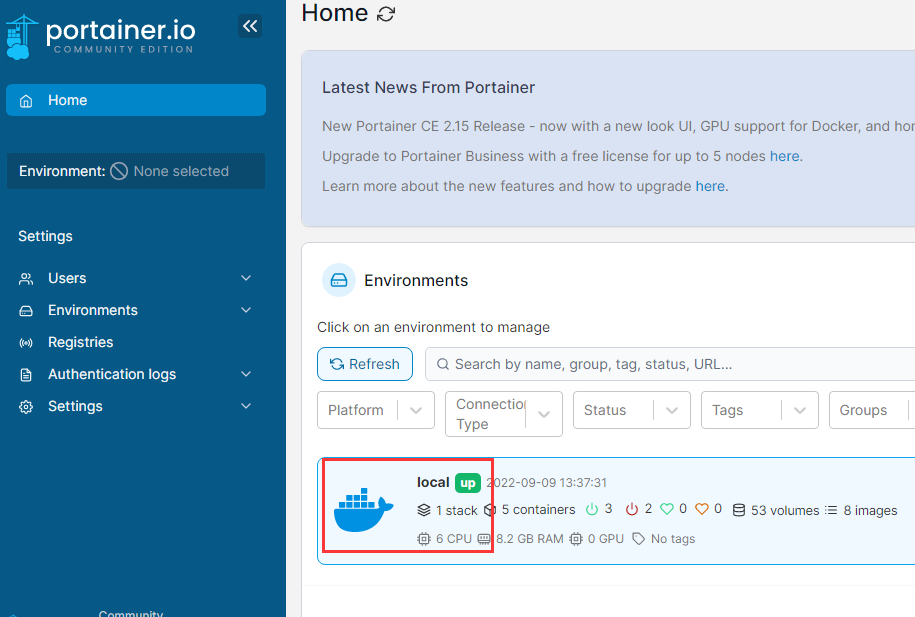Click the '6 CPU' value
This screenshot has width=915, height=617.
tap(454, 539)
